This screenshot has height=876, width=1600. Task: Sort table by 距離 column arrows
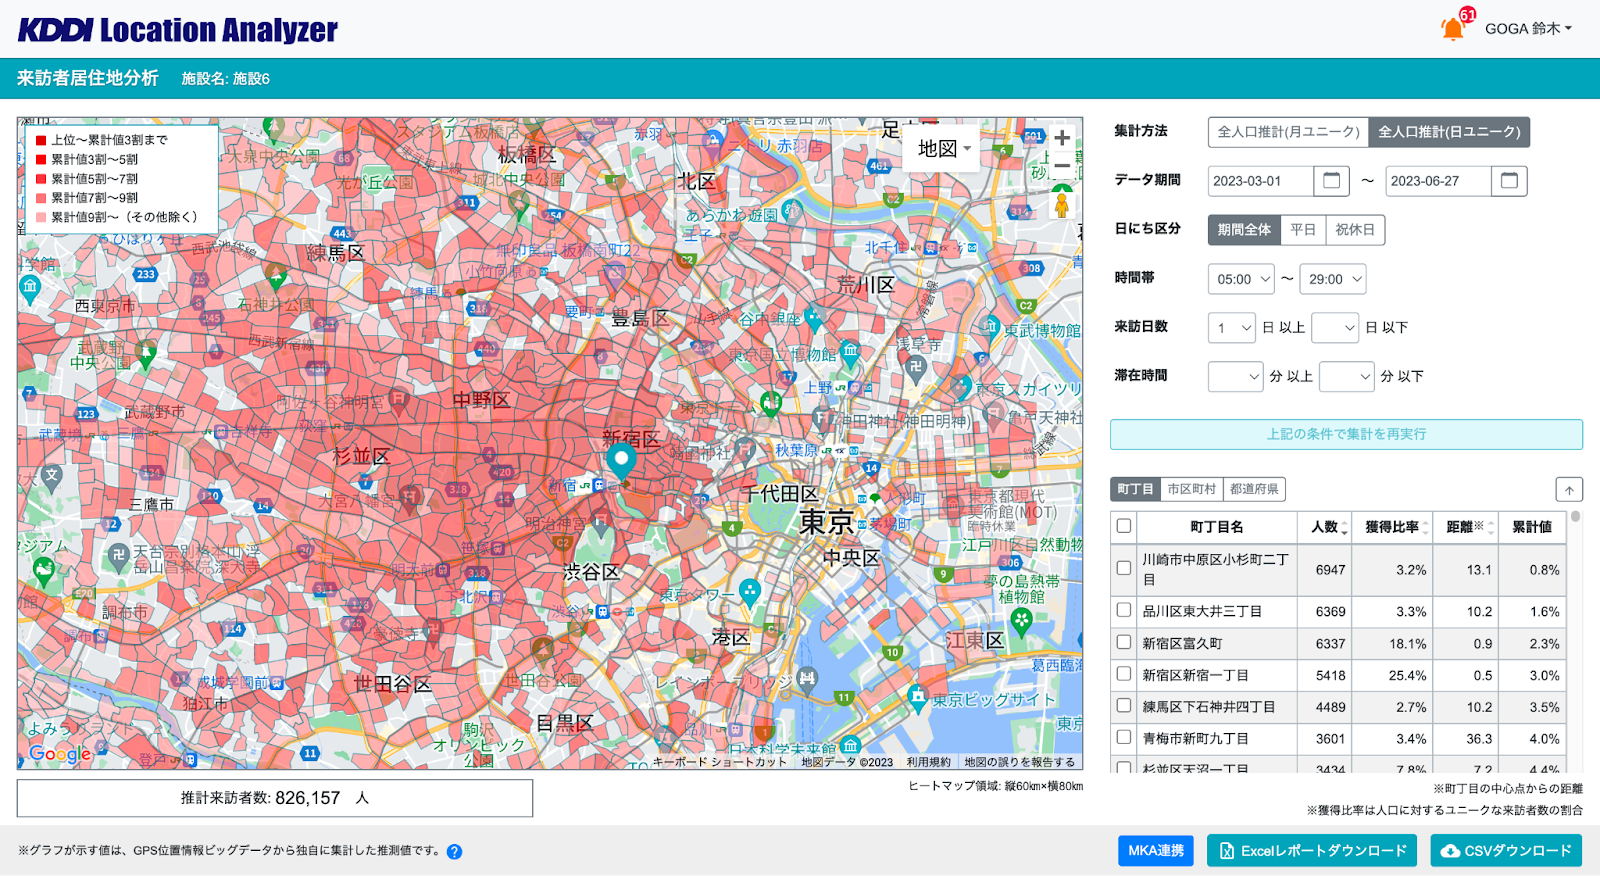1491,528
